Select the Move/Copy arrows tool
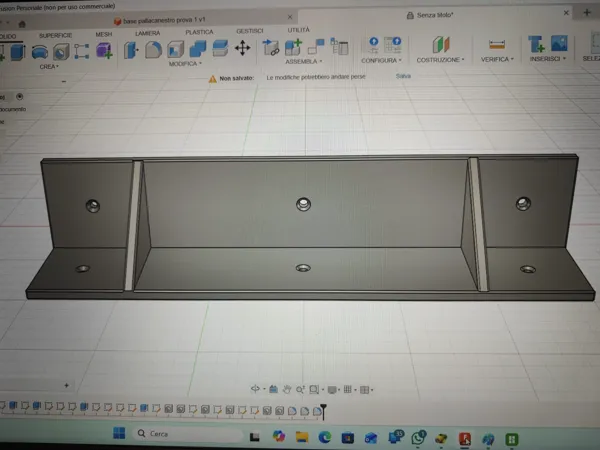This screenshot has width=600, height=450. pyautogui.click(x=243, y=48)
